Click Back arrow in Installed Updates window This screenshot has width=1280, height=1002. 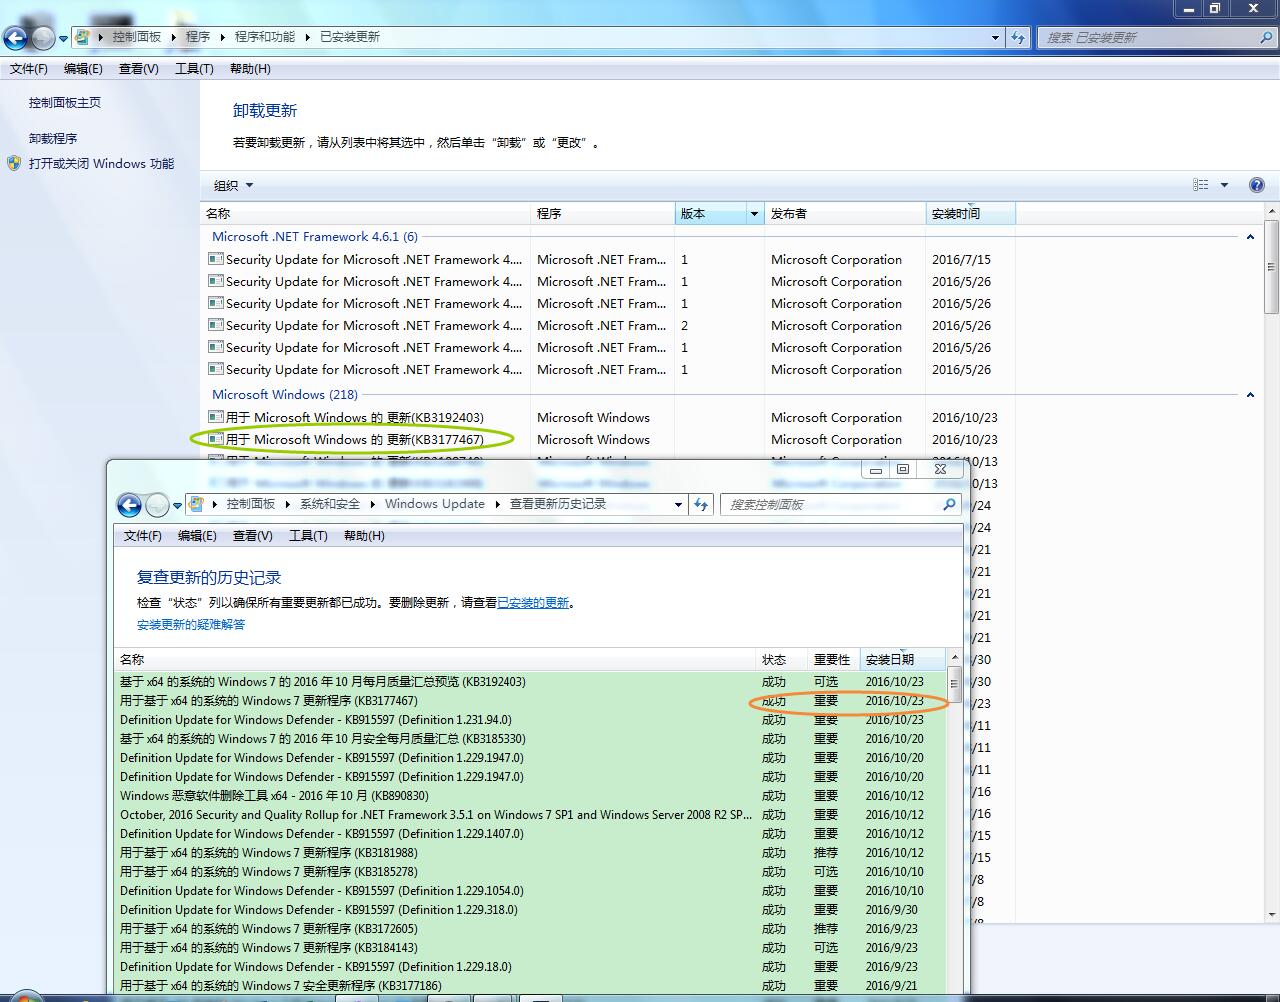[15, 38]
